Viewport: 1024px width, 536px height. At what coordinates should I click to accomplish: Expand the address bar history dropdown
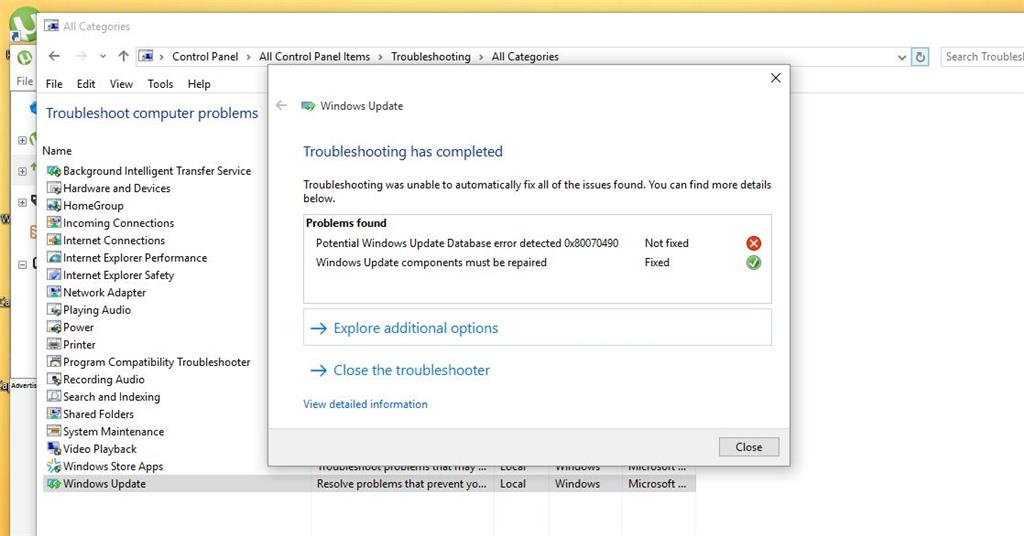(902, 57)
